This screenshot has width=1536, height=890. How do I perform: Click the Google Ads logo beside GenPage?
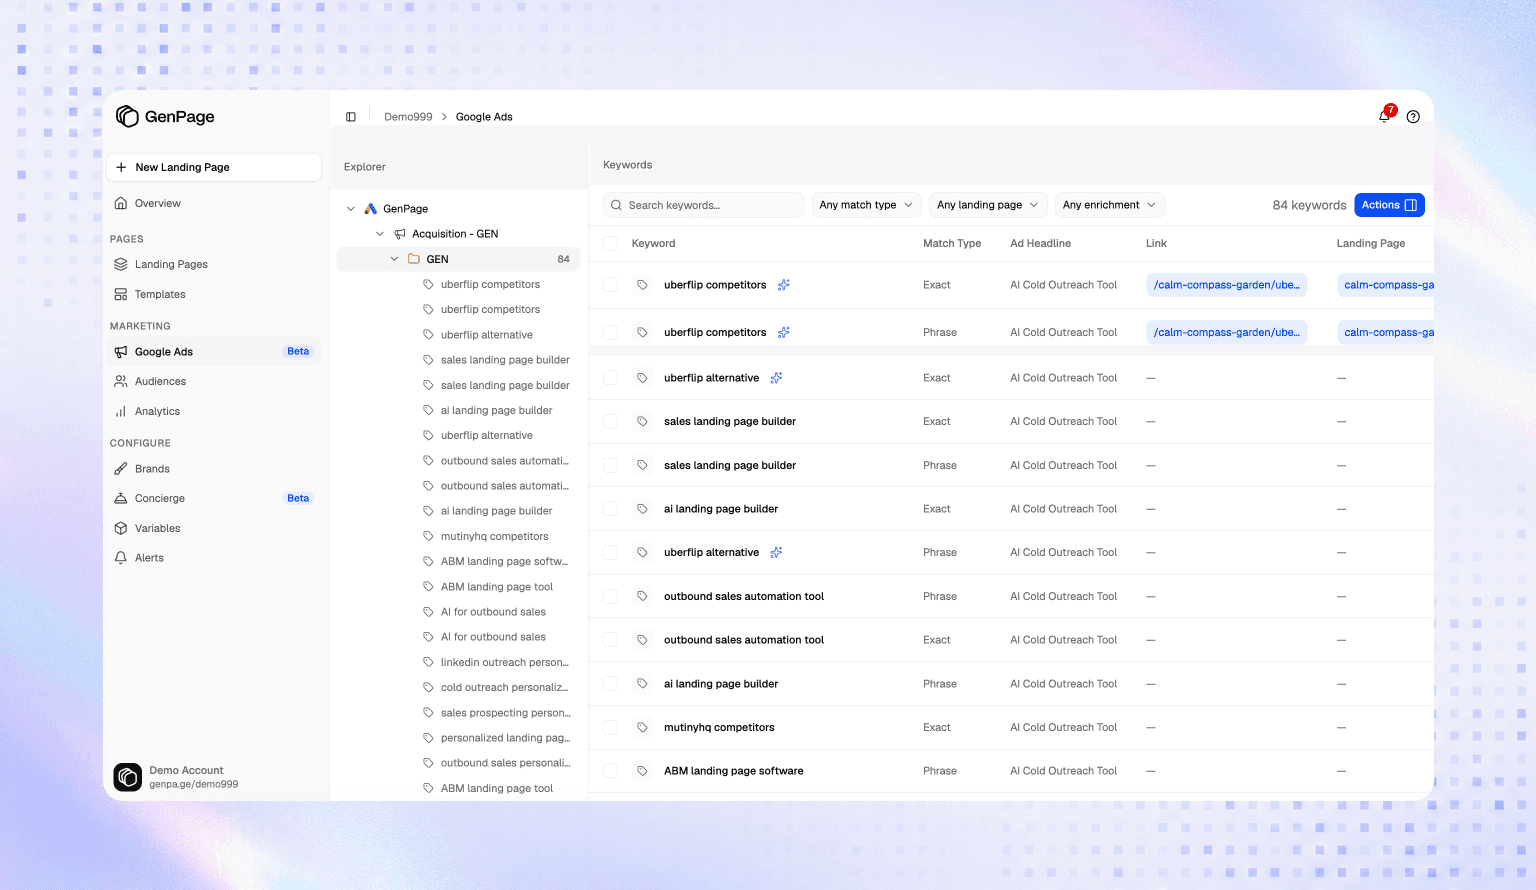tap(371, 209)
